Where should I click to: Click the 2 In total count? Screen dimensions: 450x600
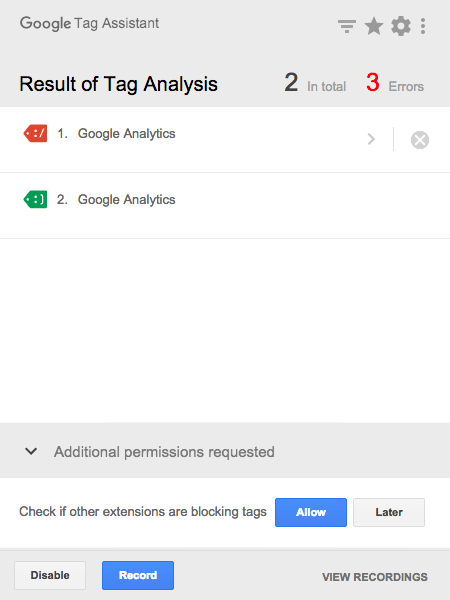click(x=315, y=83)
